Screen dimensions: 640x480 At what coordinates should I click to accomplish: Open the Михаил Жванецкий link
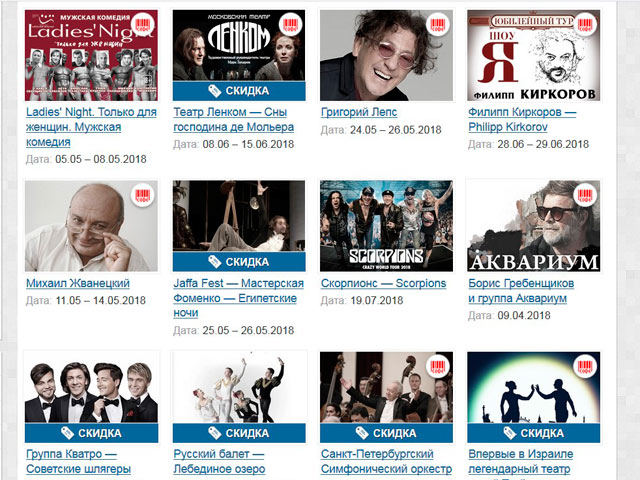pyautogui.click(x=78, y=283)
